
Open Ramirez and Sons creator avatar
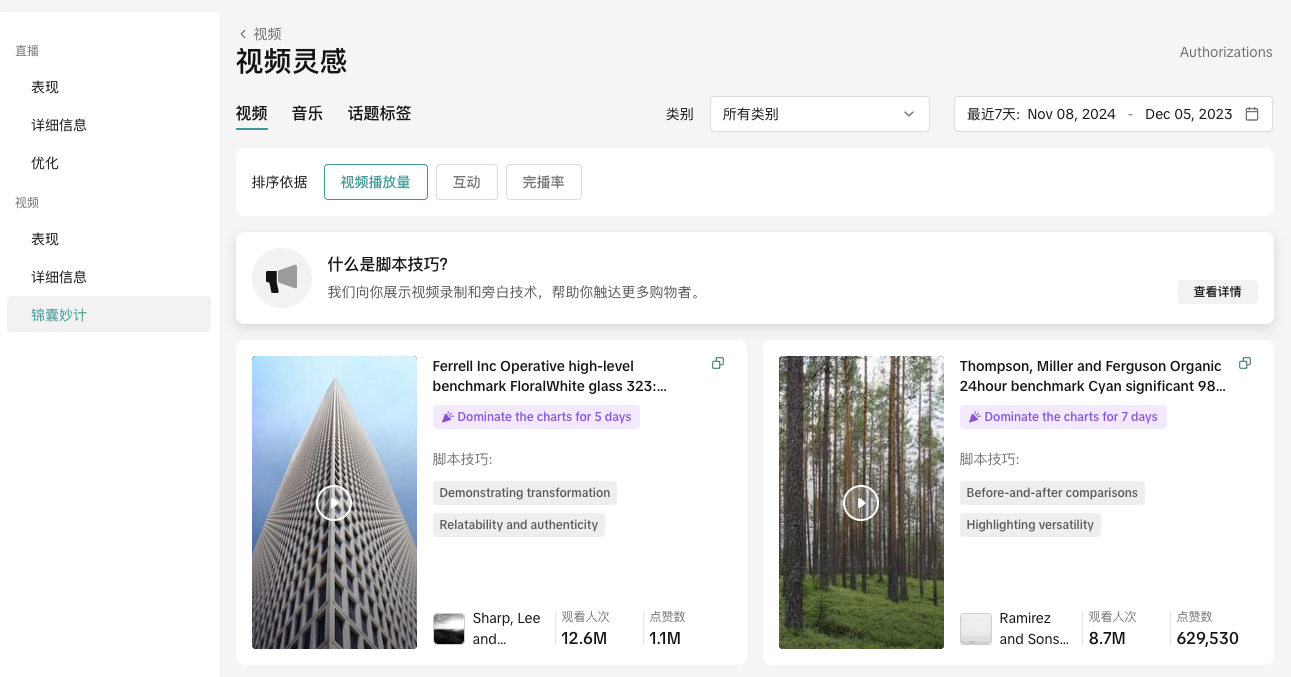point(976,629)
